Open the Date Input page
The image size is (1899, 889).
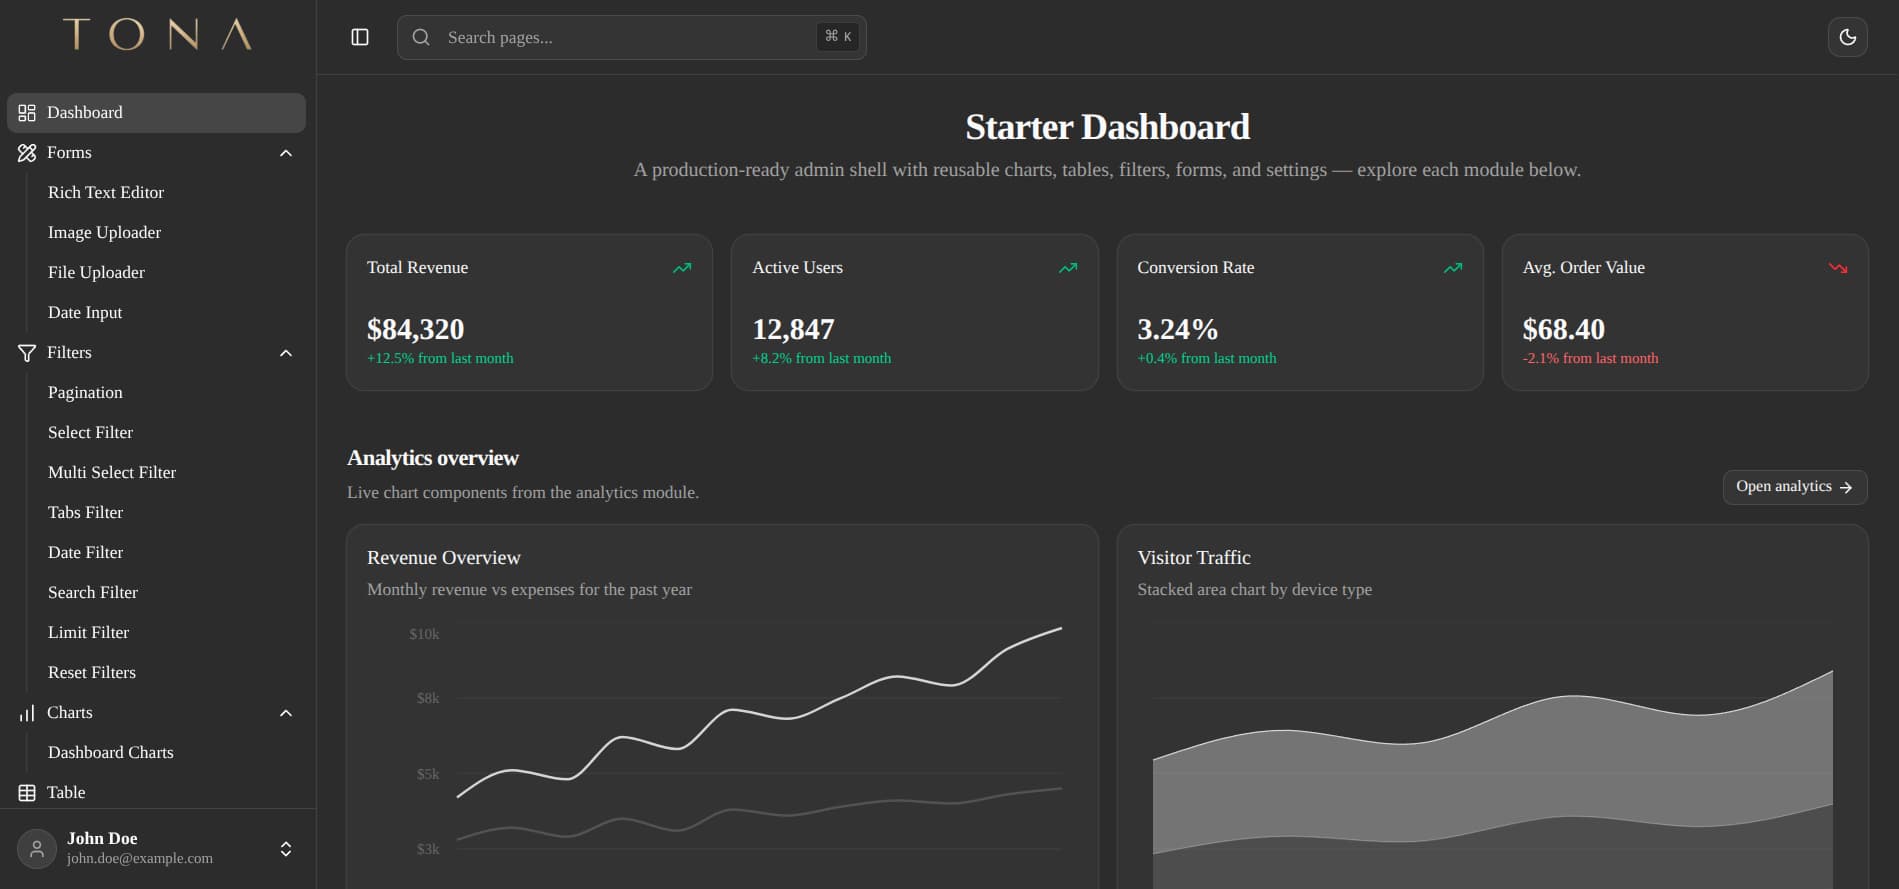point(85,312)
